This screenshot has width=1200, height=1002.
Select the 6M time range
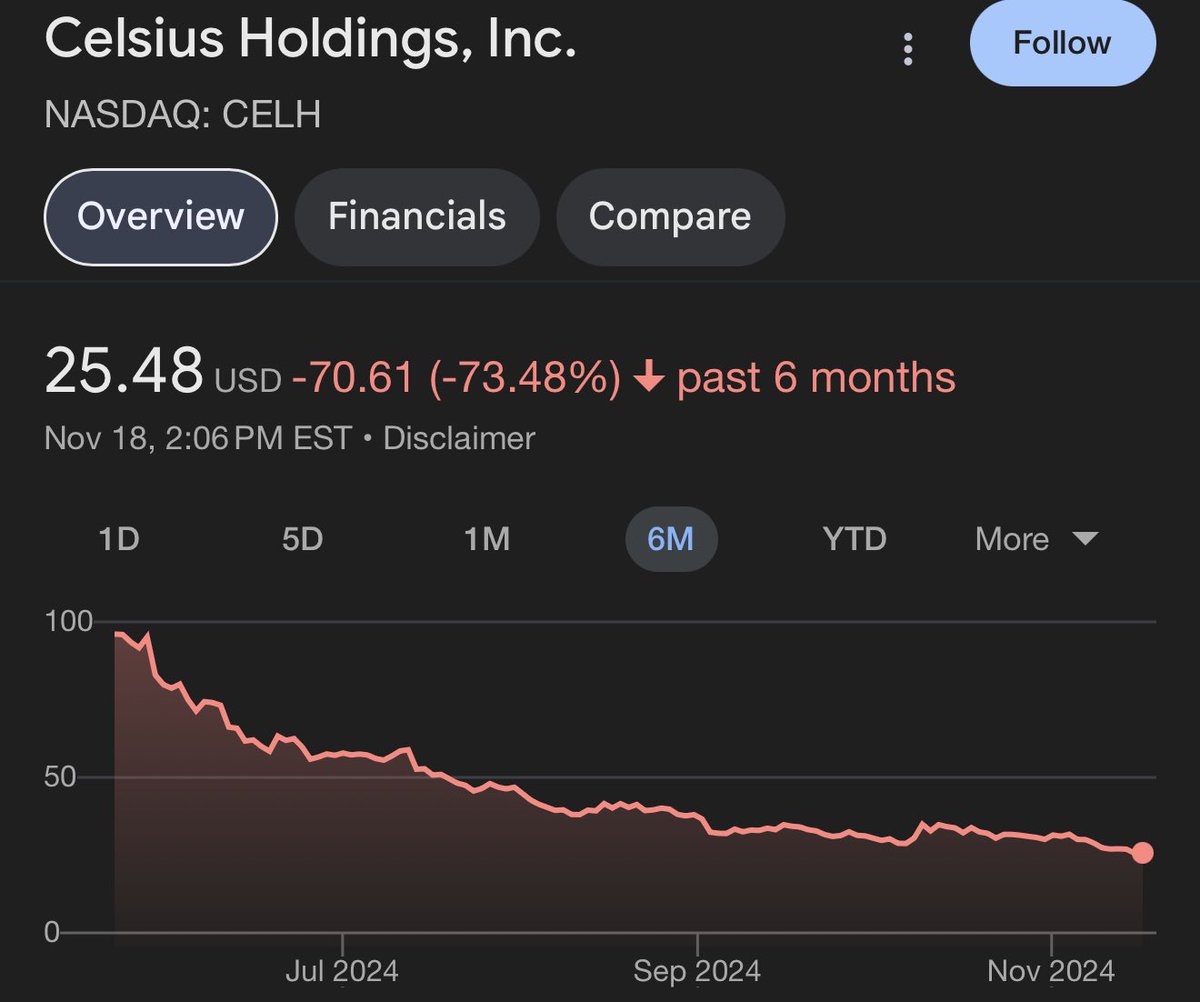(671, 539)
